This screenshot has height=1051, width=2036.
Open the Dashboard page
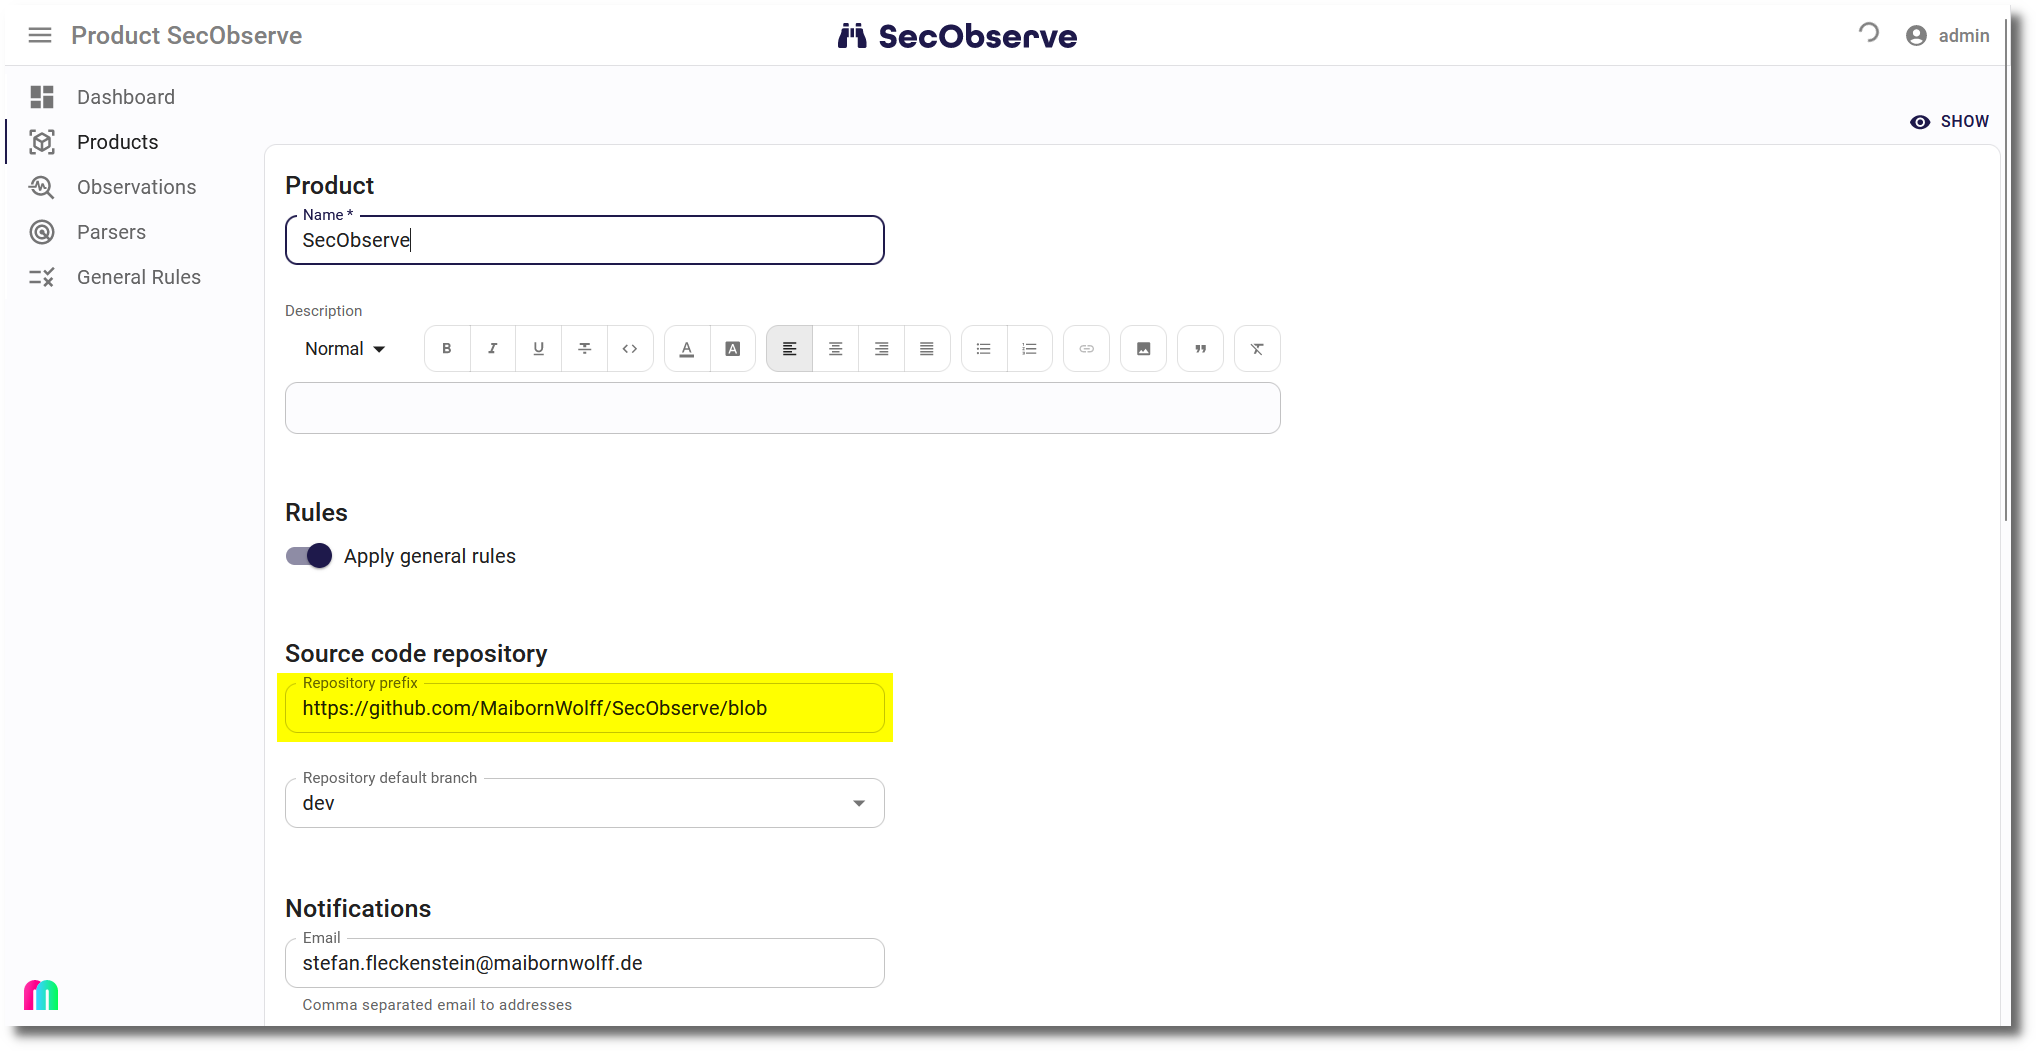coord(125,97)
